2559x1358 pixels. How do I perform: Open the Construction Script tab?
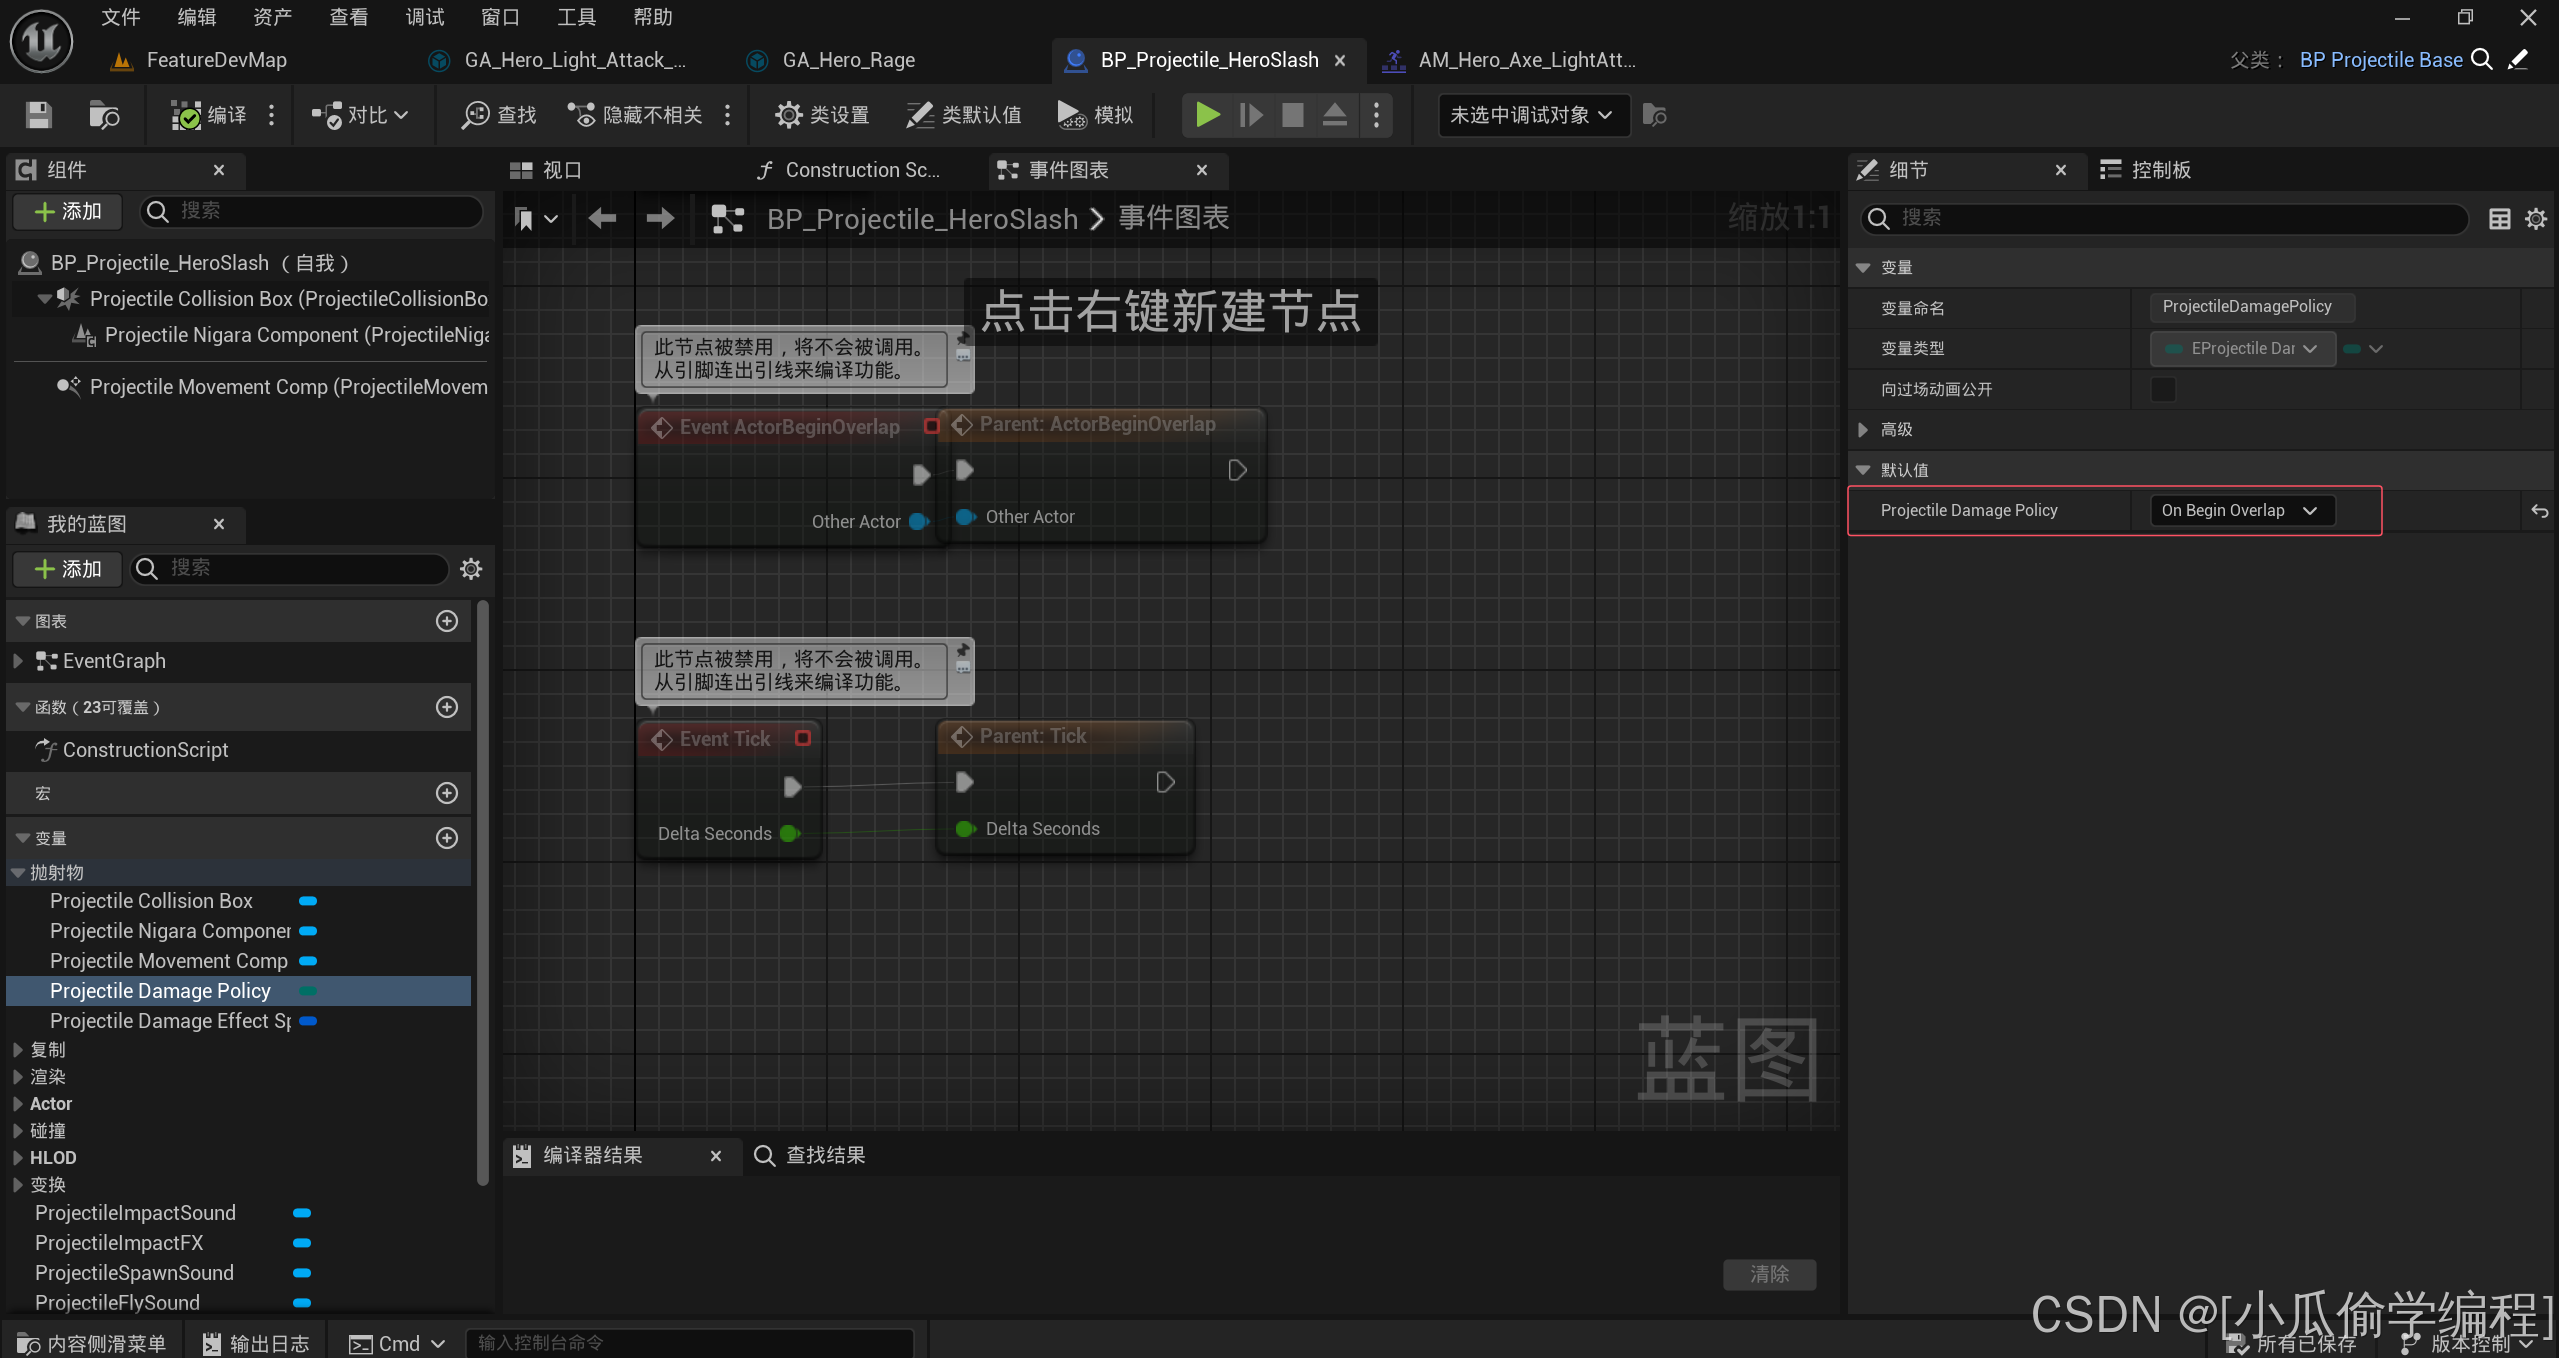[x=861, y=170]
